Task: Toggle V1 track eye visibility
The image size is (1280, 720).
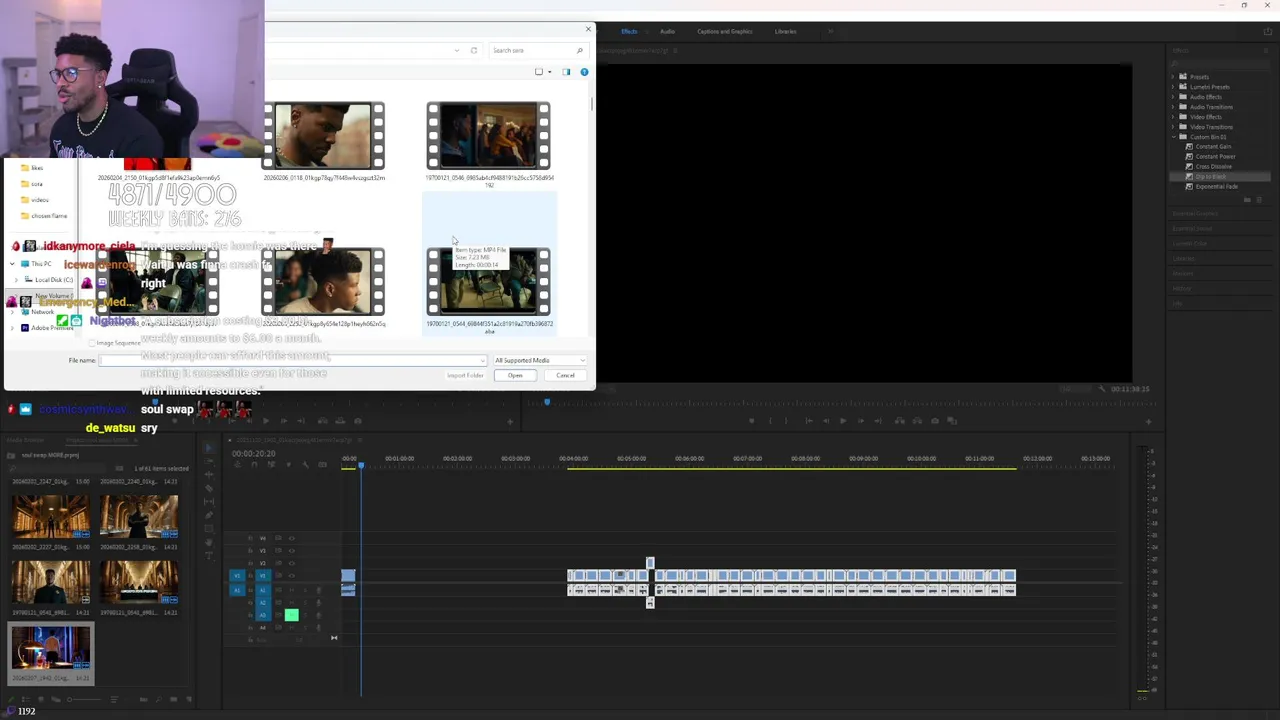Action: tap(291, 575)
